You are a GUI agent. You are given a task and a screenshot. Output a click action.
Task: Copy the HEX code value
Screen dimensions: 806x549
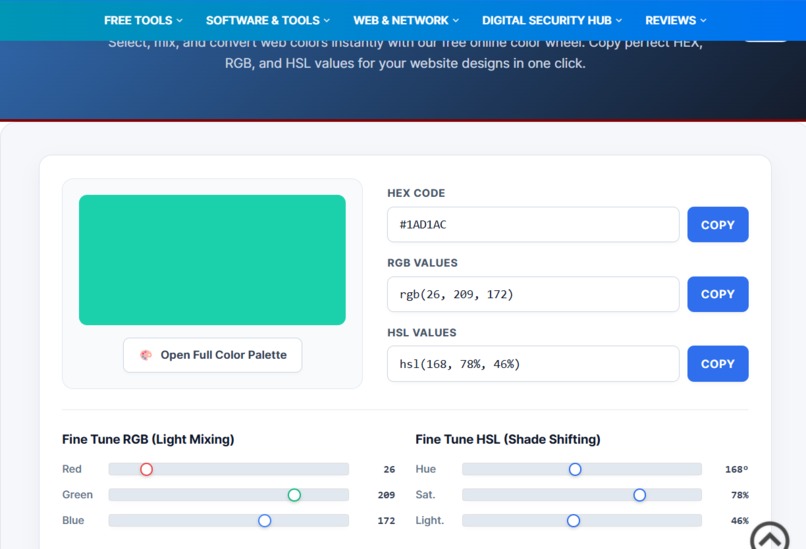pos(718,225)
